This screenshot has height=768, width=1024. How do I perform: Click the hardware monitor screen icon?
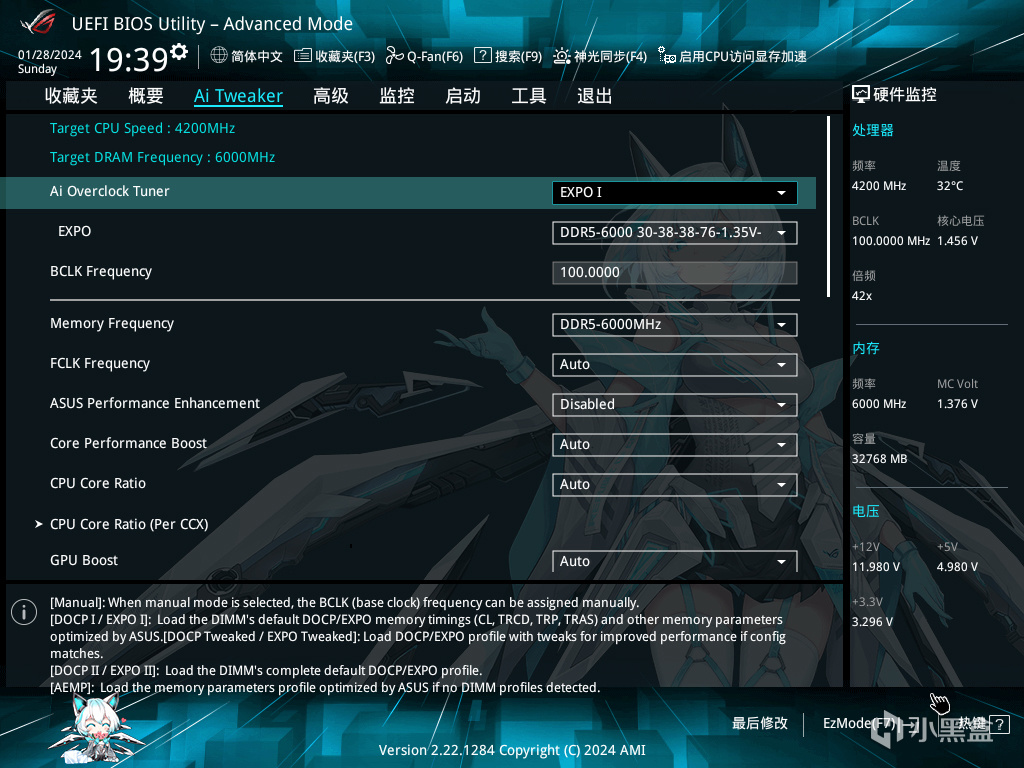click(861, 95)
